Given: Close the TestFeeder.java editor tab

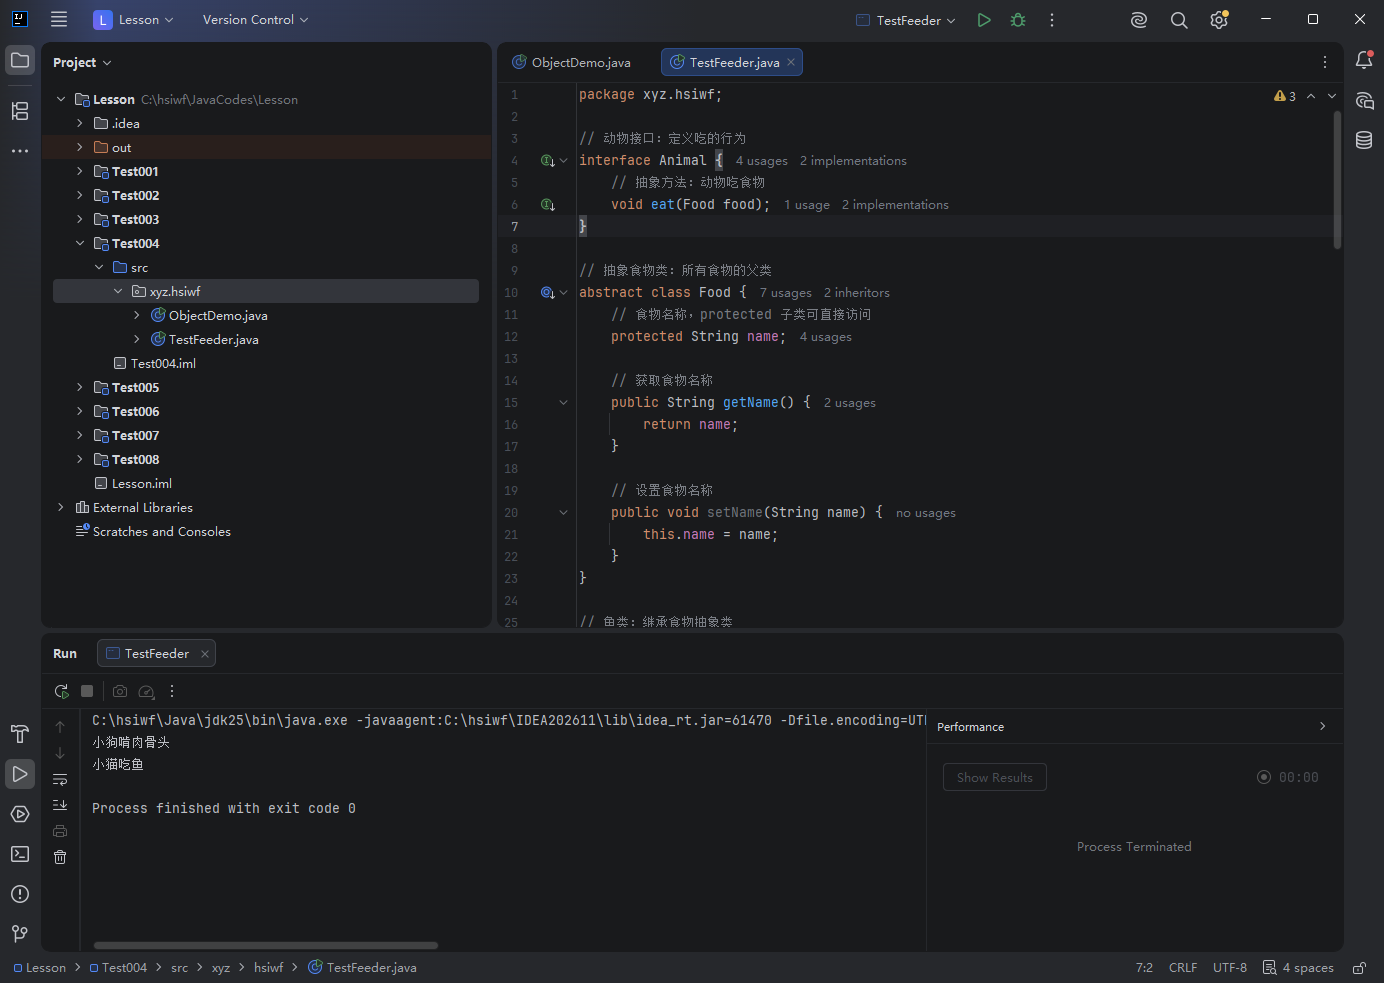Looking at the screenshot, I should click(x=791, y=62).
